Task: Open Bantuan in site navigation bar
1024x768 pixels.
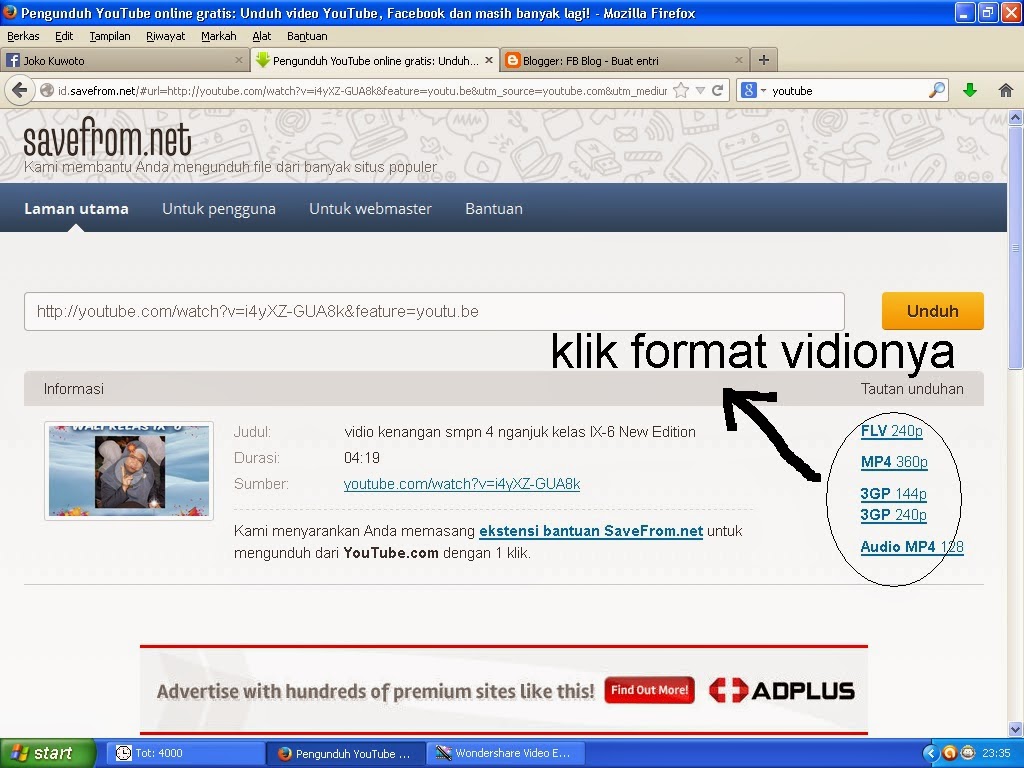Action: [x=494, y=209]
